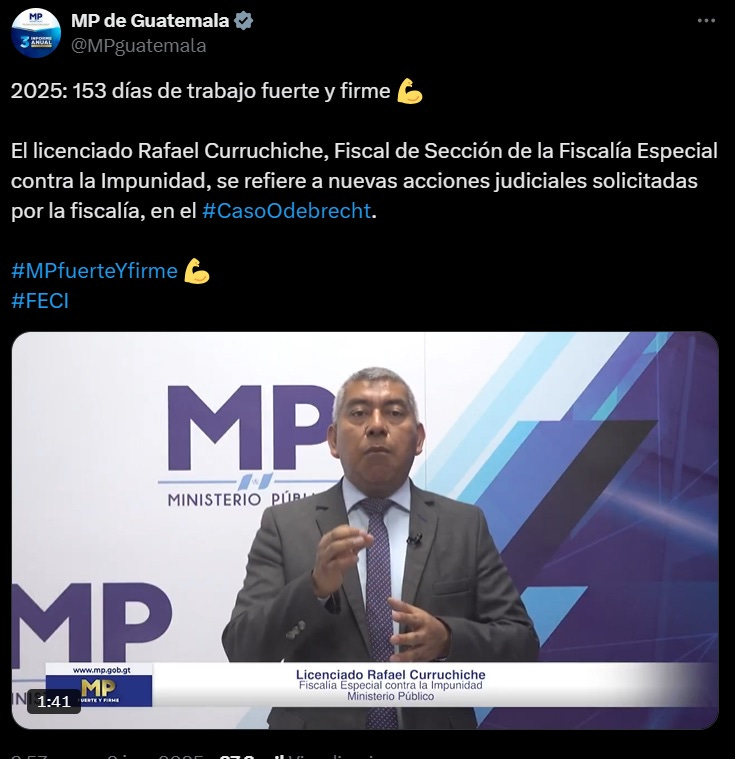Click the blue verified badge icon
Viewport: 735px width, 759px height.
[x=244, y=21]
